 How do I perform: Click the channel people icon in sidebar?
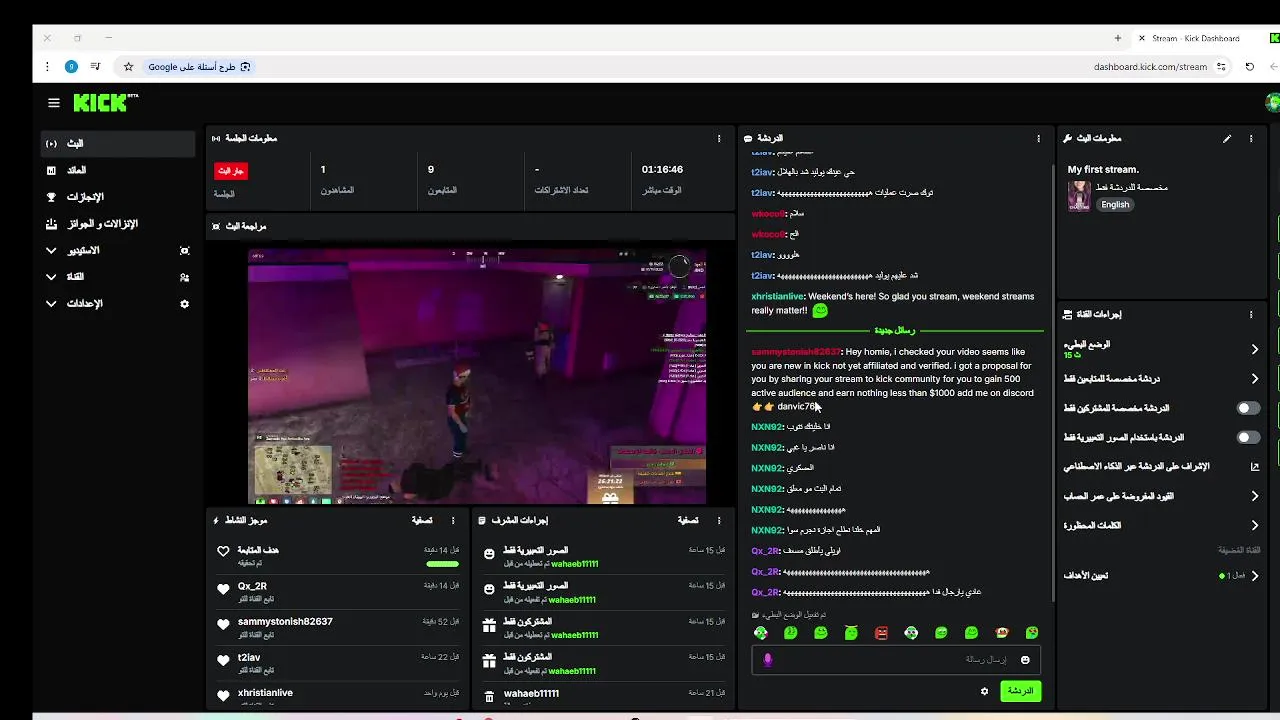[x=184, y=277]
